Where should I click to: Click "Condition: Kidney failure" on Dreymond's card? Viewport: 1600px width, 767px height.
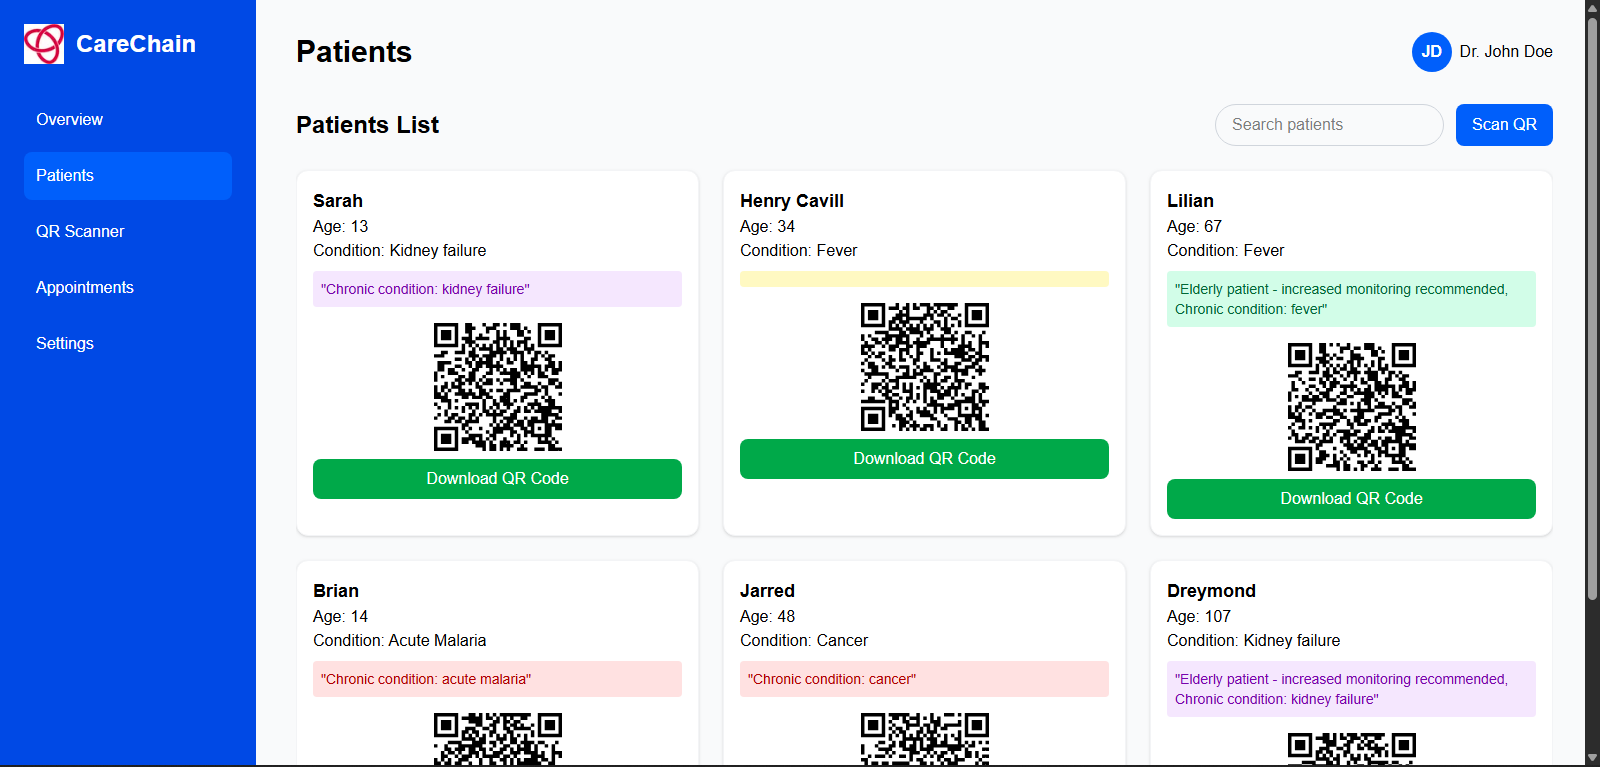click(x=1254, y=641)
